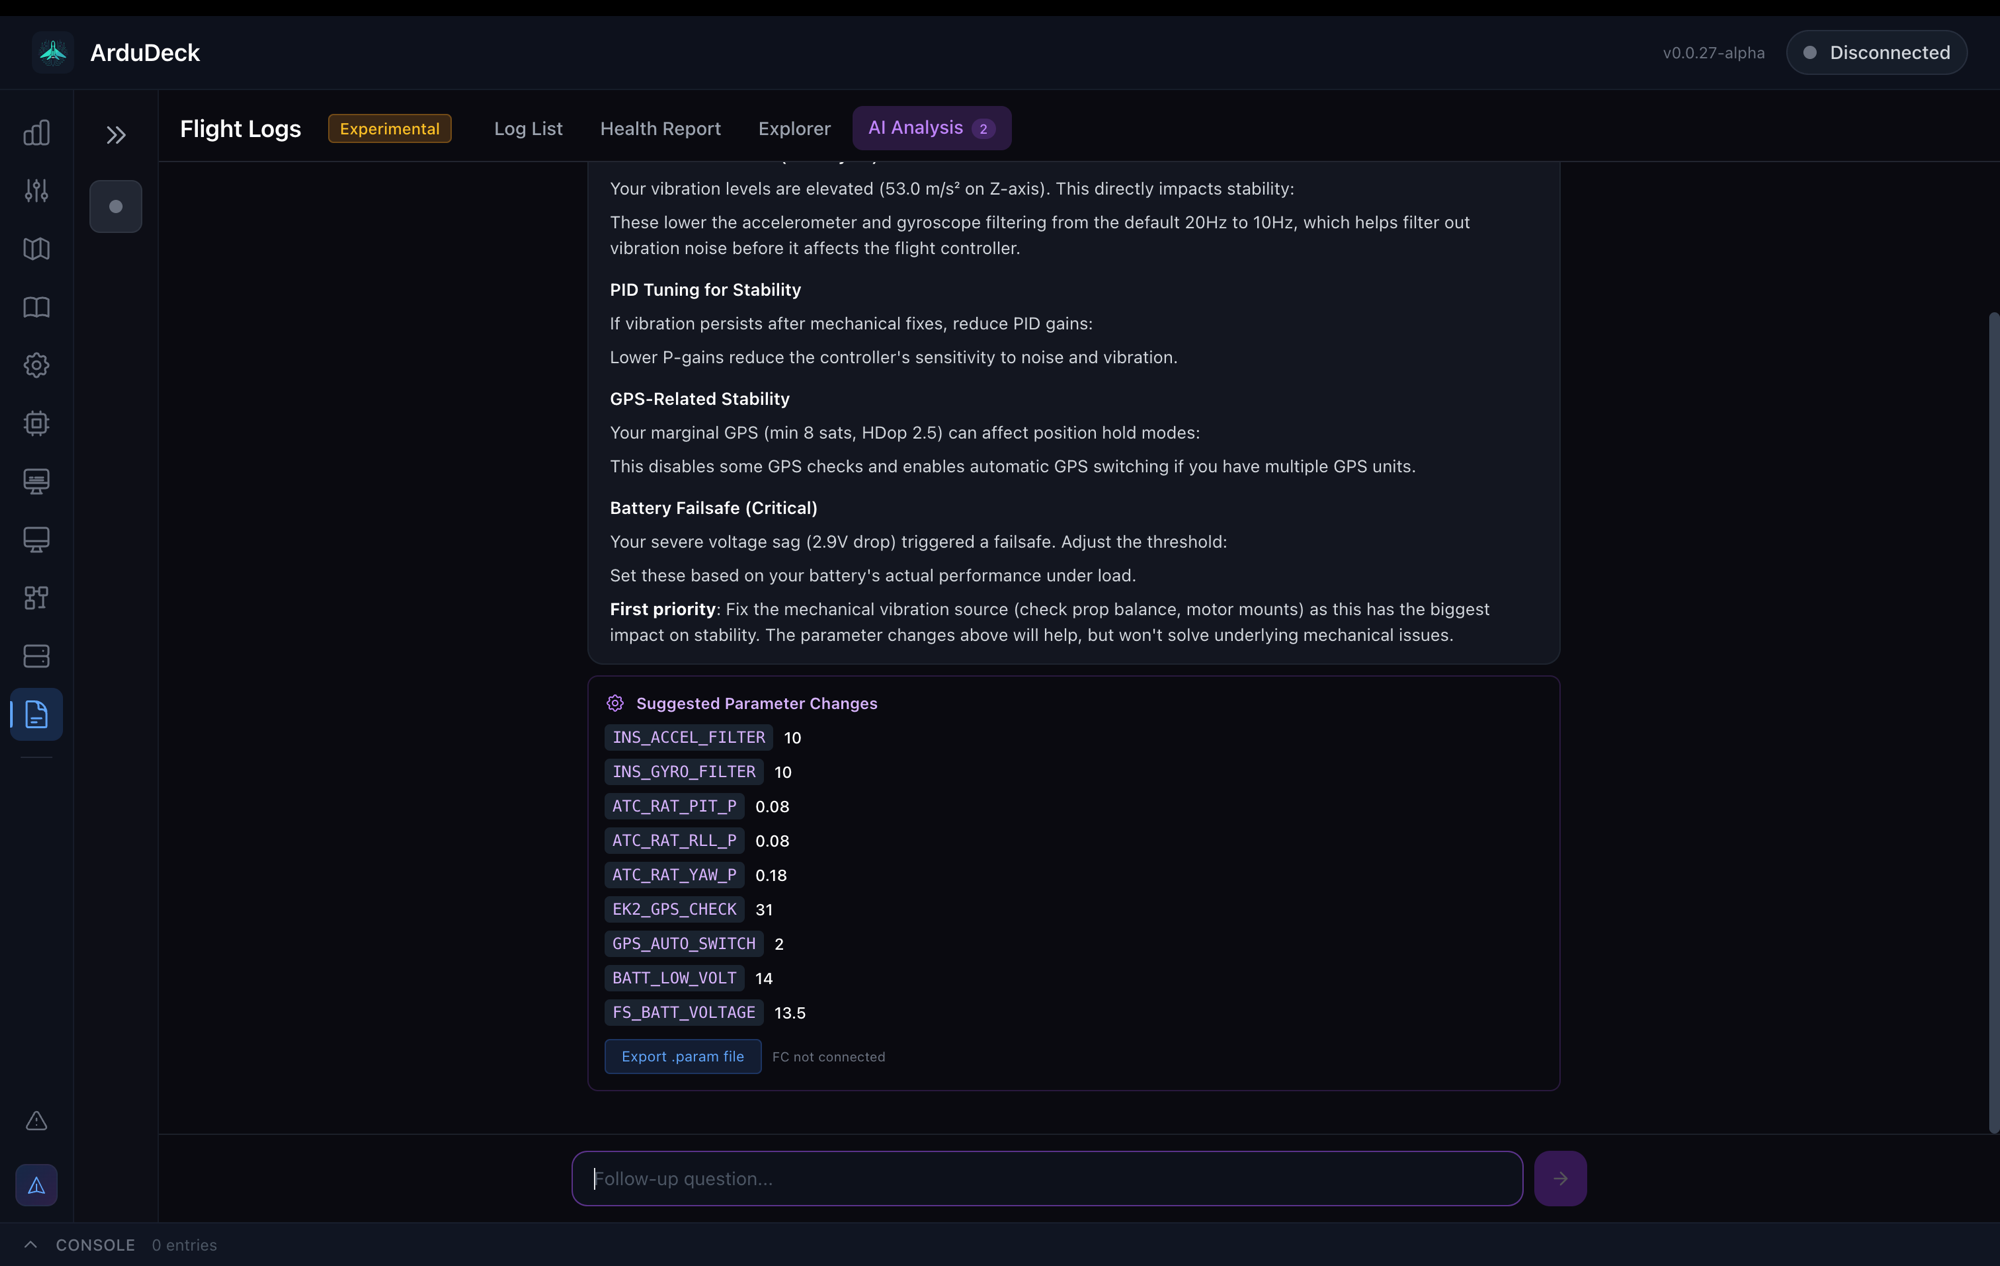Send the follow-up question with arrow button
This screenshot has width=2000, height=1266.
click(1560, 1178)
